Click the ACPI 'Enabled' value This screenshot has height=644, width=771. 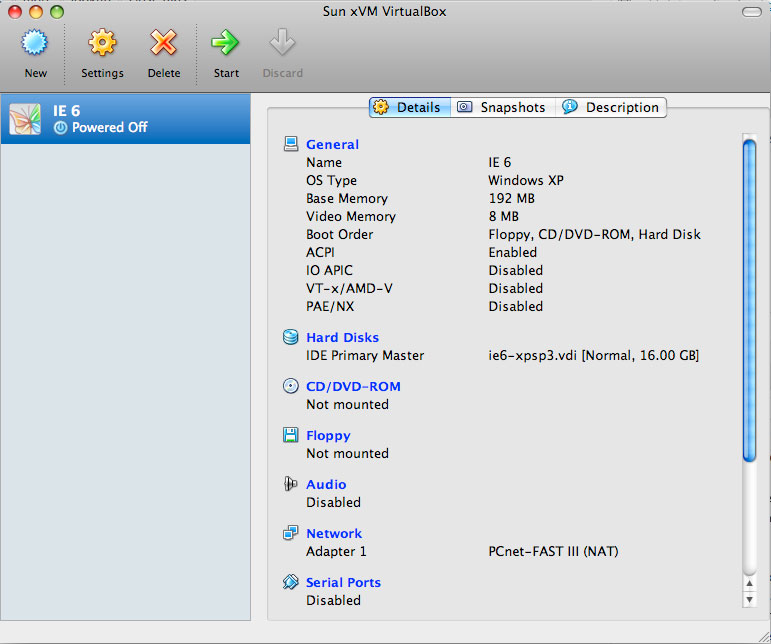(512, 253)
